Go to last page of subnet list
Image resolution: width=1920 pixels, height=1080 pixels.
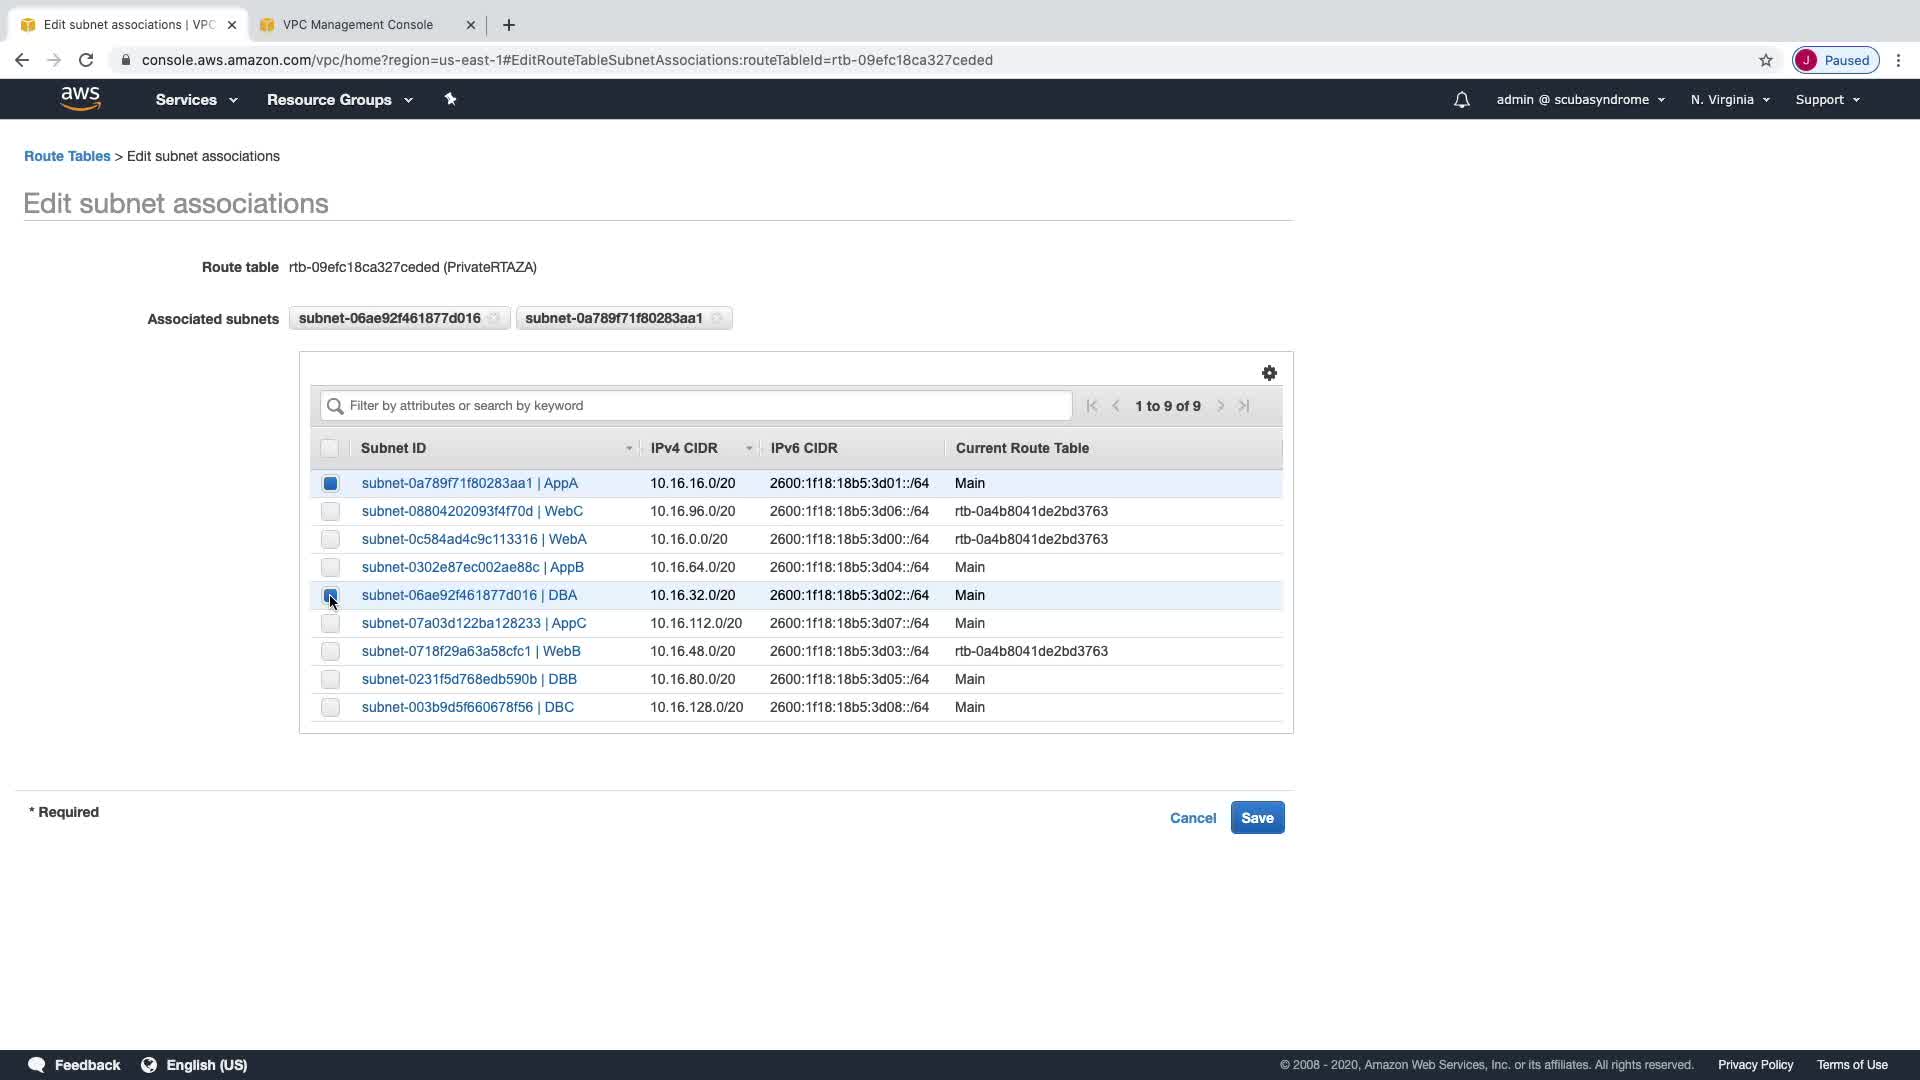coord(1244,406)
